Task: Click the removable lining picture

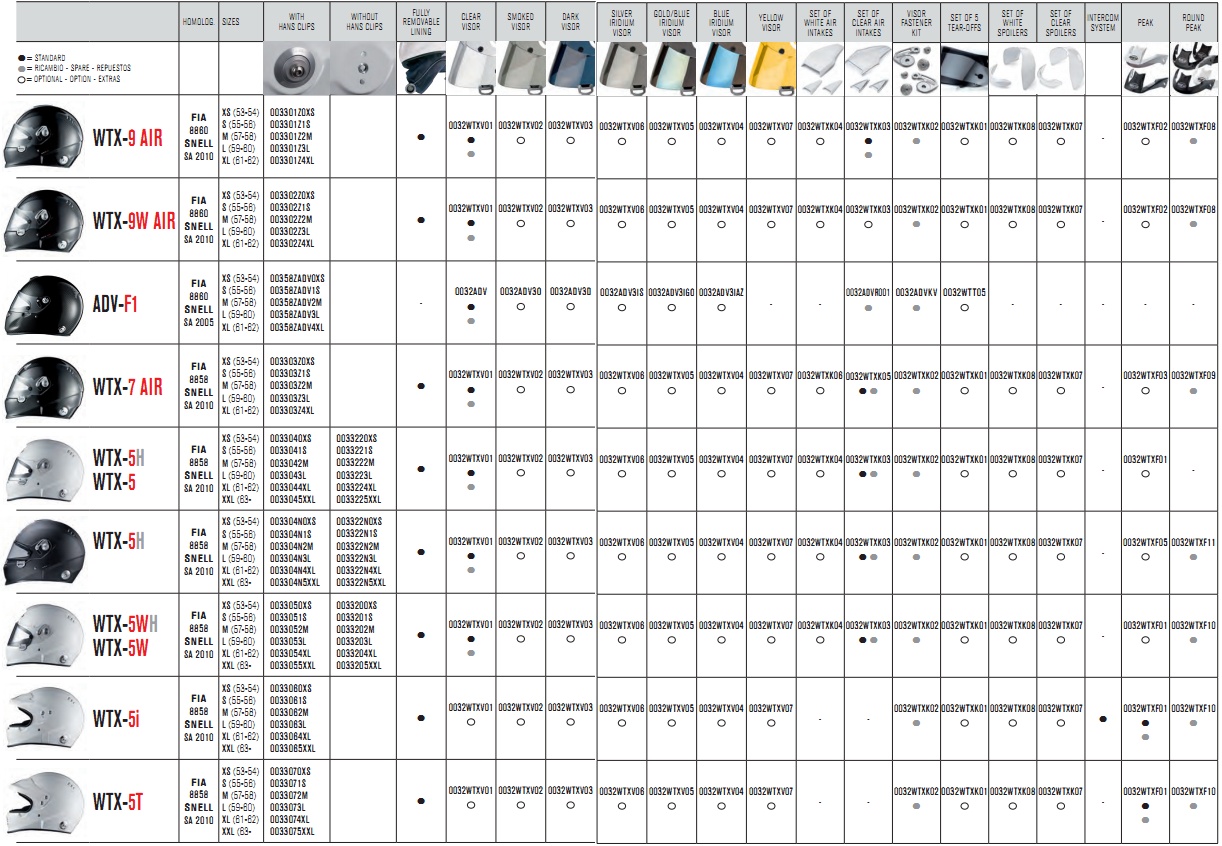Action: (421, 69)
